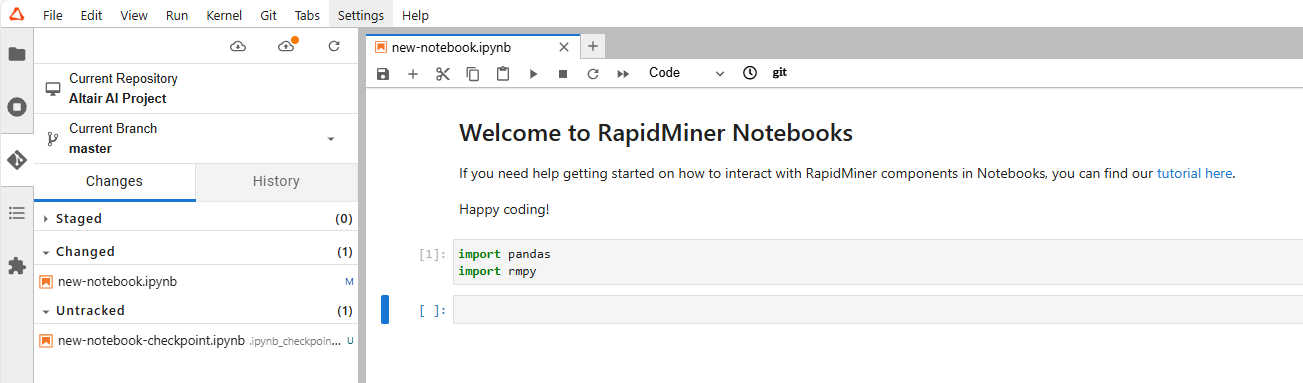
Task: Open the Table of Contents sidebar icon
Action: (x=17, y=213)
